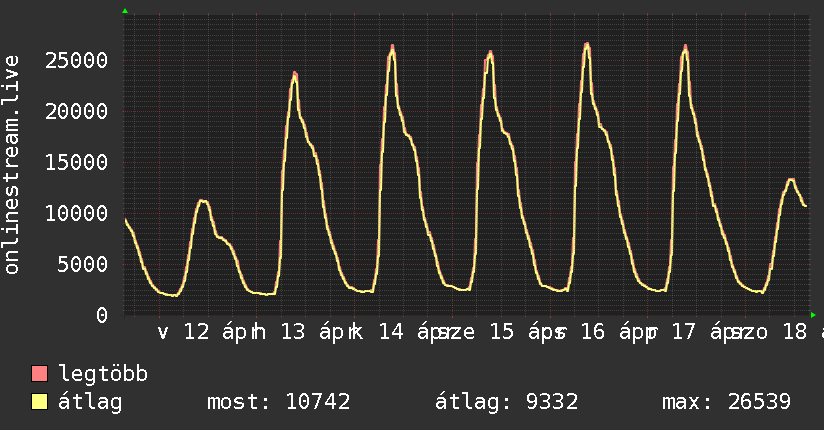Click the yellow átlag legend swatch

click(40, 403)
